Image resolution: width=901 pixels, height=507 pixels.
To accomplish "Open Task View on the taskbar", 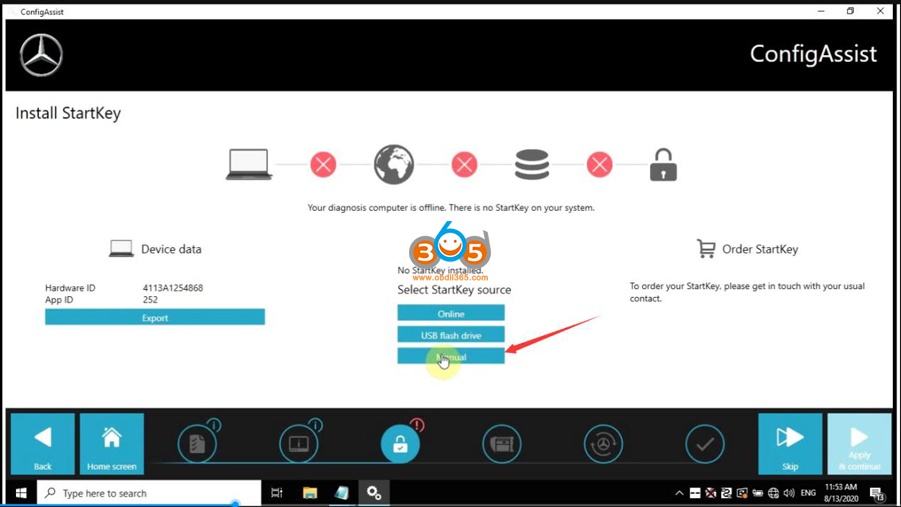I will (277, 493).
